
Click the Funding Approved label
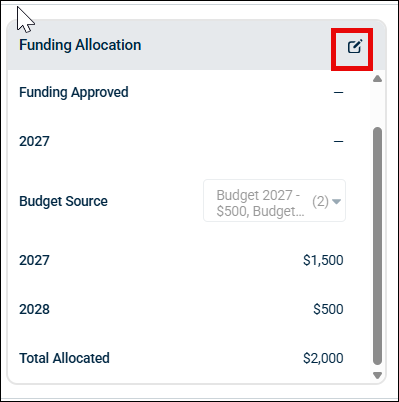pos(74,92)
